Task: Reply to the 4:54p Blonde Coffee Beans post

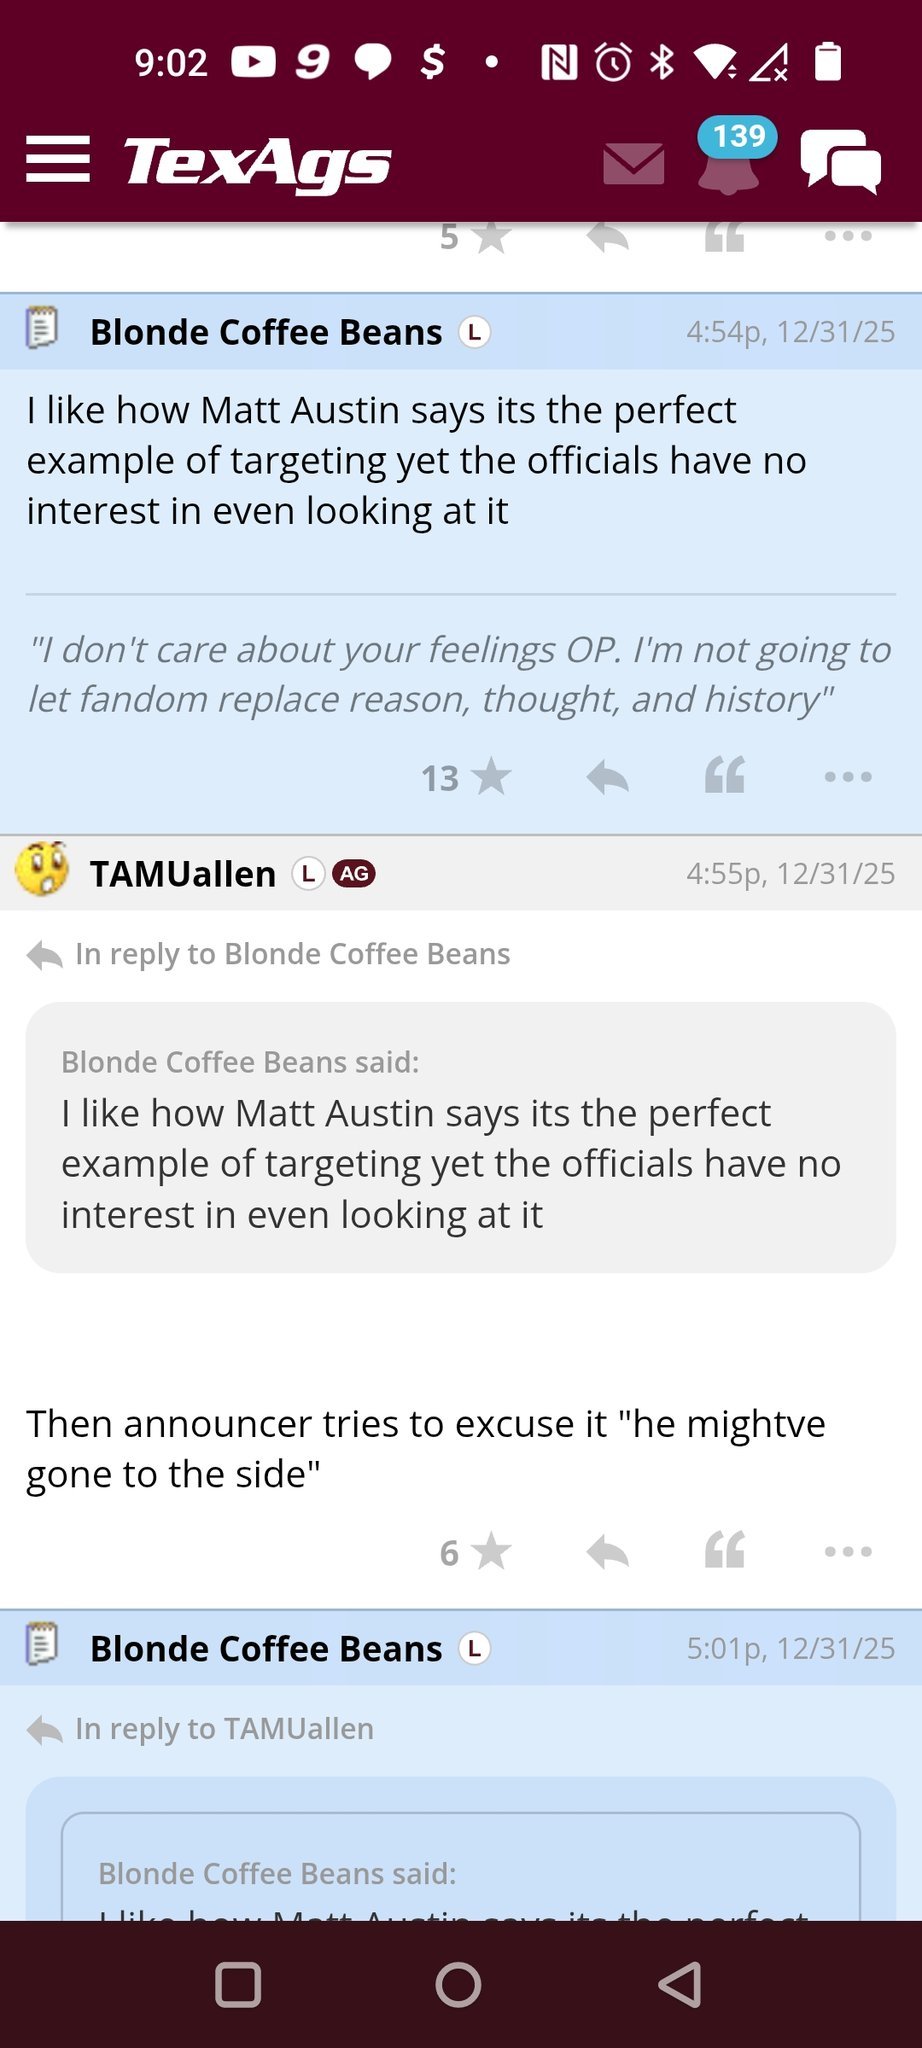Action: click(x=607, y=777)
